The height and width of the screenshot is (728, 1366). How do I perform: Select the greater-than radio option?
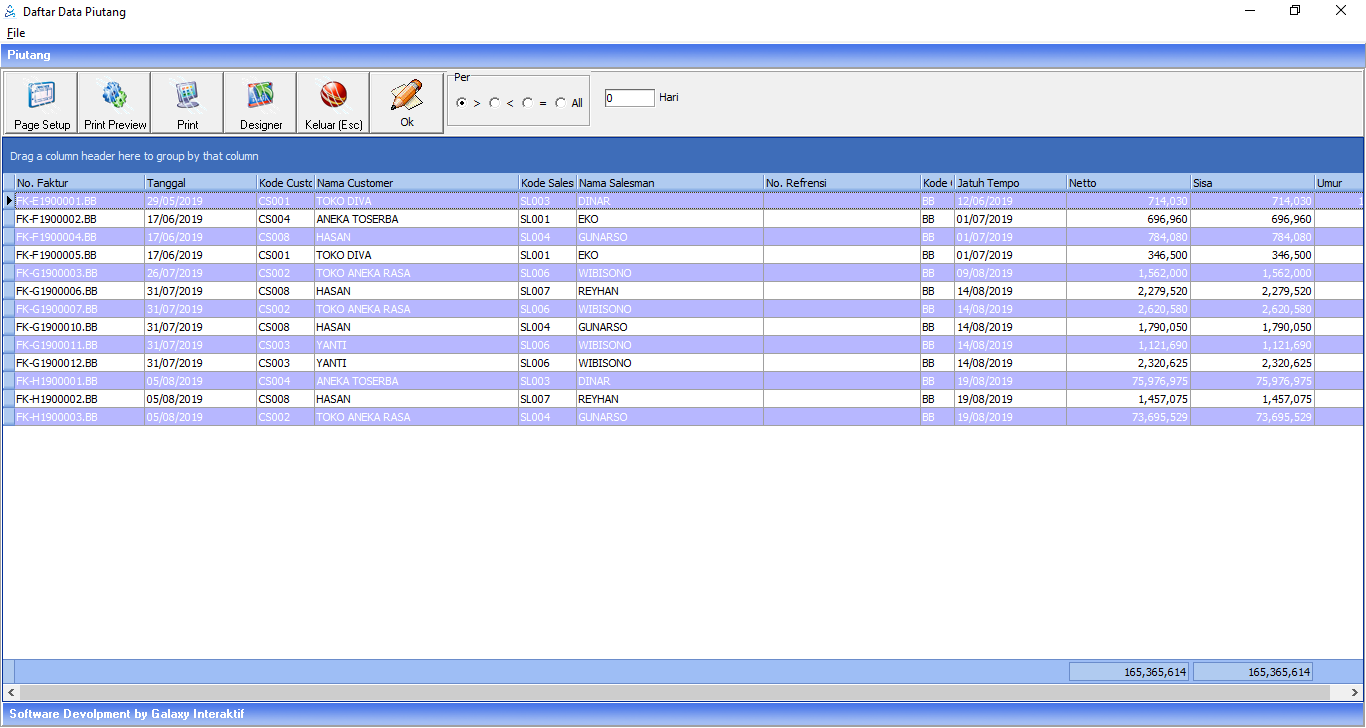pyautogui.click(x=461, y=103)
